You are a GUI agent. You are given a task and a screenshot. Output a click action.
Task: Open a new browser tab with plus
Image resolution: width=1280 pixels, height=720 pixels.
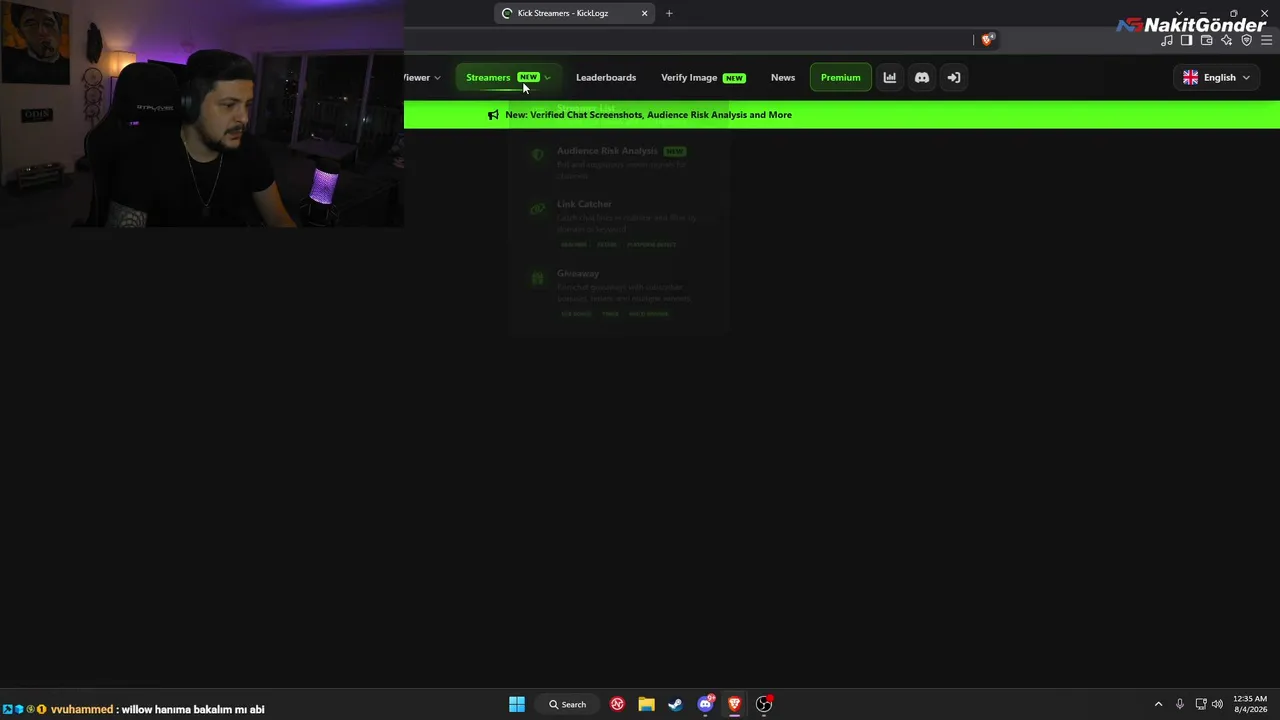[669, 13]
